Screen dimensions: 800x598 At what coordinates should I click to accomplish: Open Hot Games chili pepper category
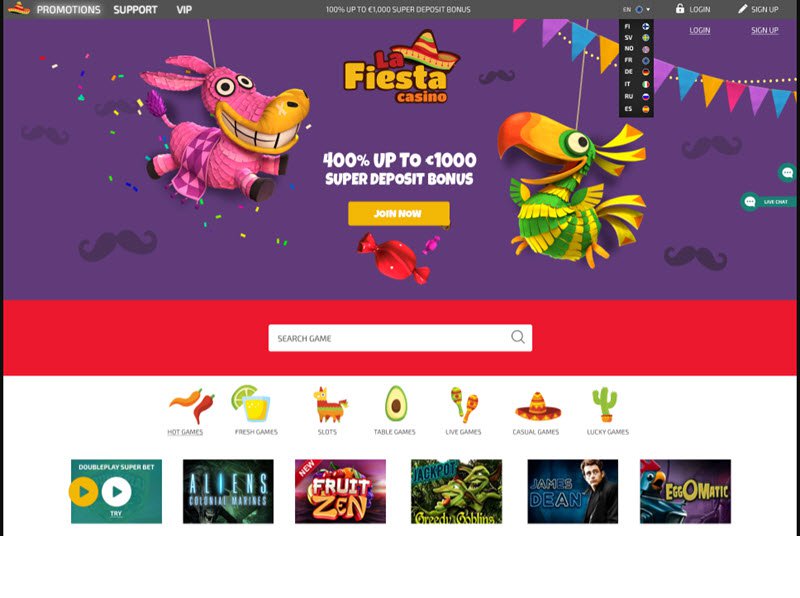pos(191,406)
